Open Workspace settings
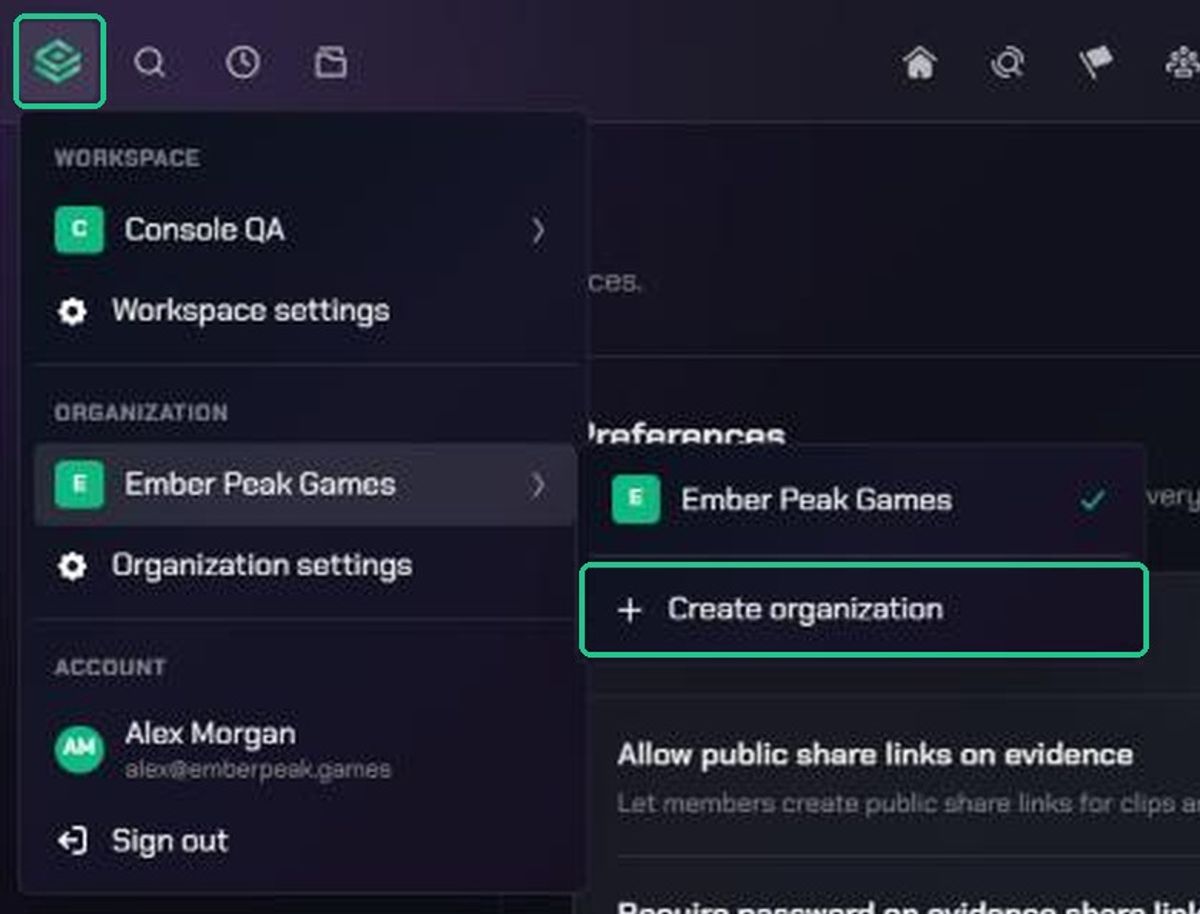 point(303,311)
